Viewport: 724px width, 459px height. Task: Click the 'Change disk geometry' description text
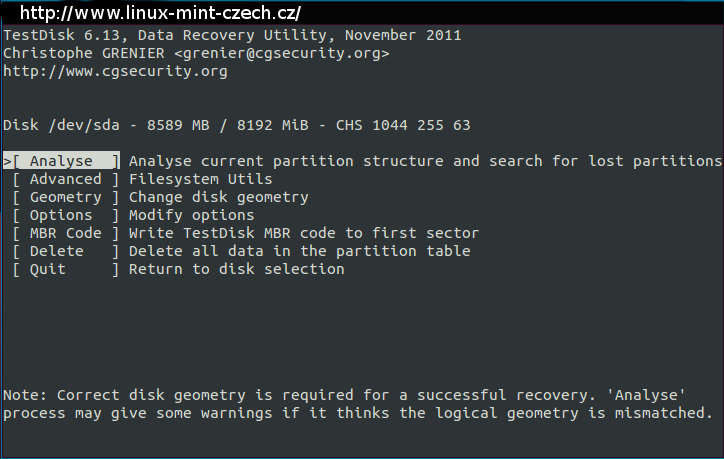(x=219, y=197)
